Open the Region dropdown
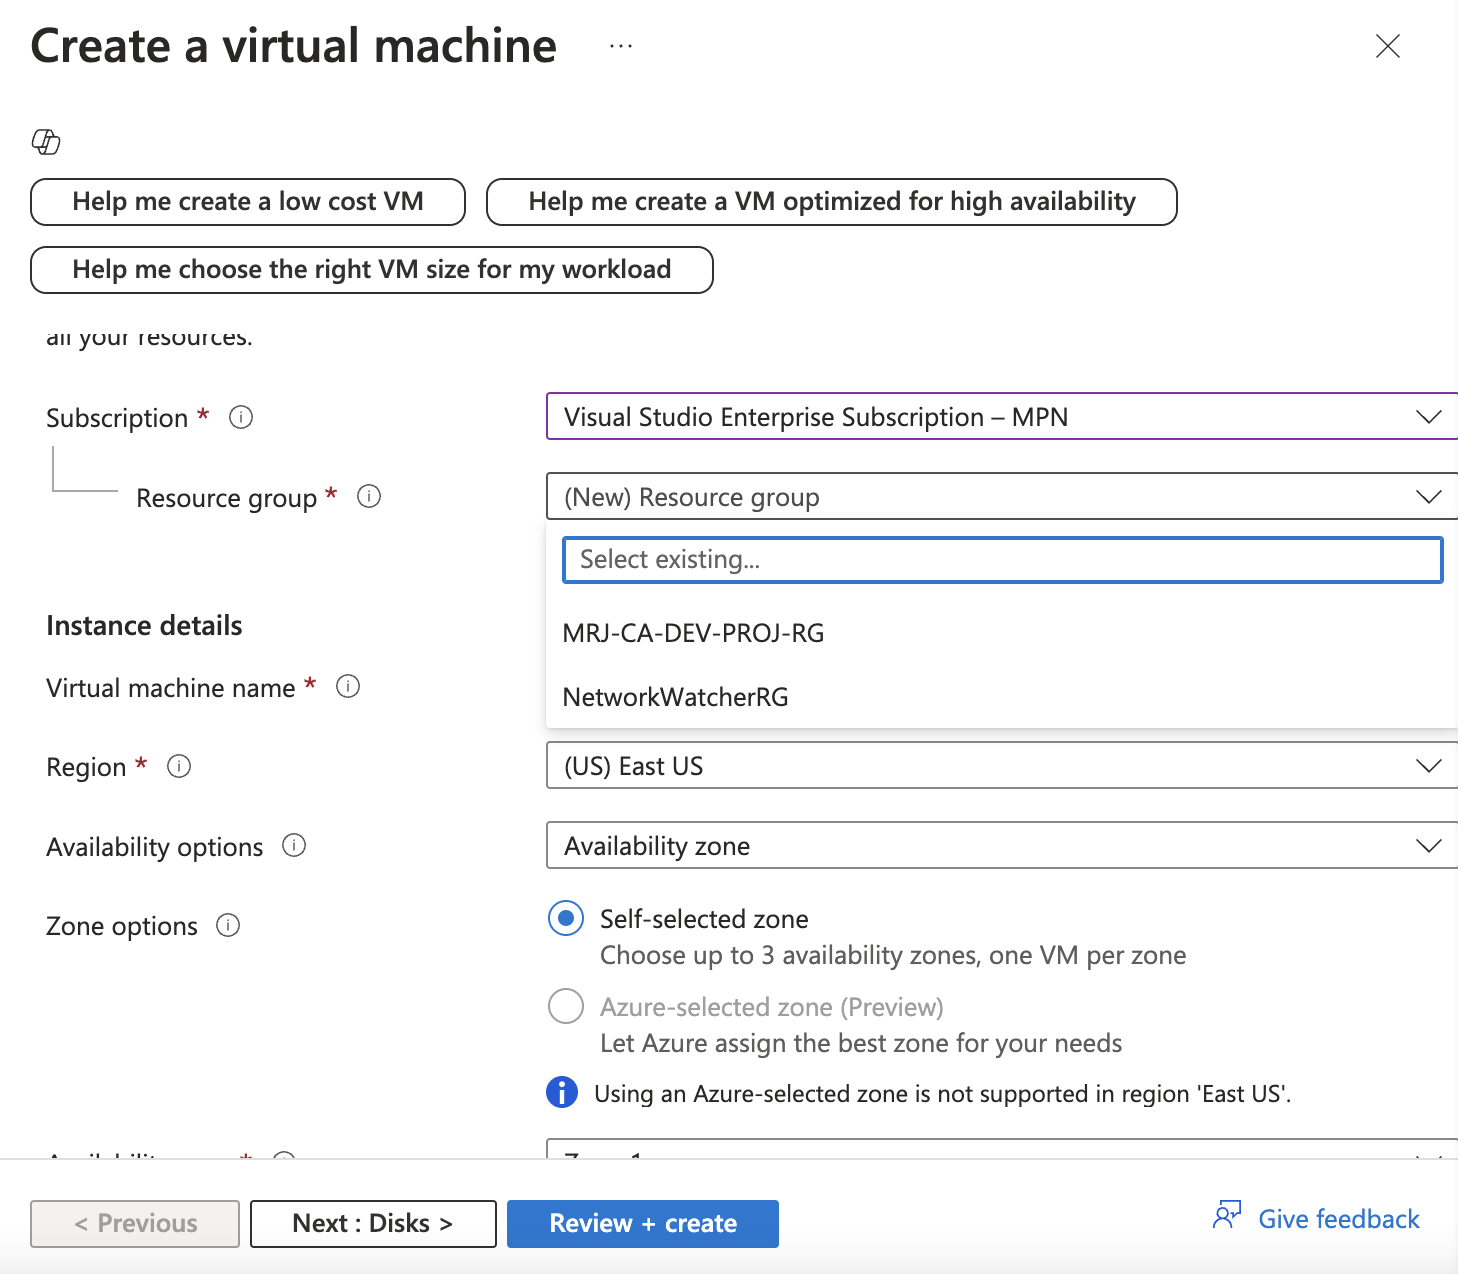 pos(1002,765)
